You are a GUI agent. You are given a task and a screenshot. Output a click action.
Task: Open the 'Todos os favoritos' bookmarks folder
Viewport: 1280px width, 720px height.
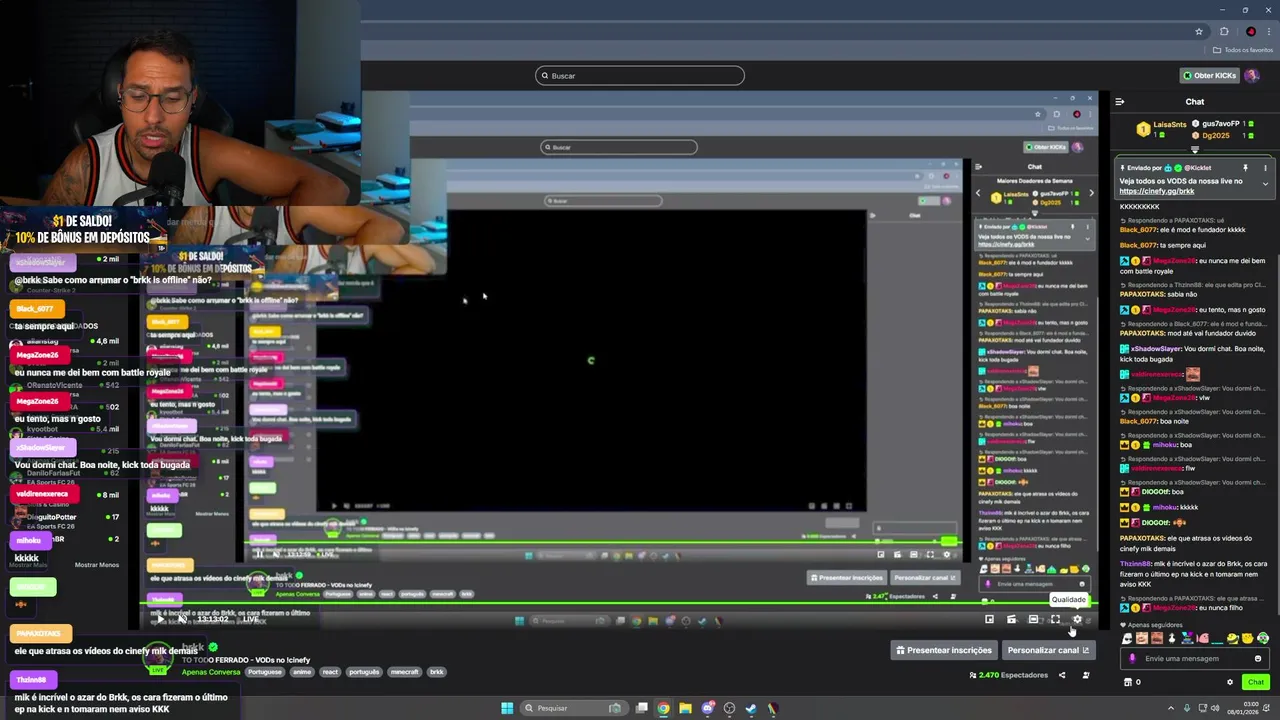(1243, 50)
